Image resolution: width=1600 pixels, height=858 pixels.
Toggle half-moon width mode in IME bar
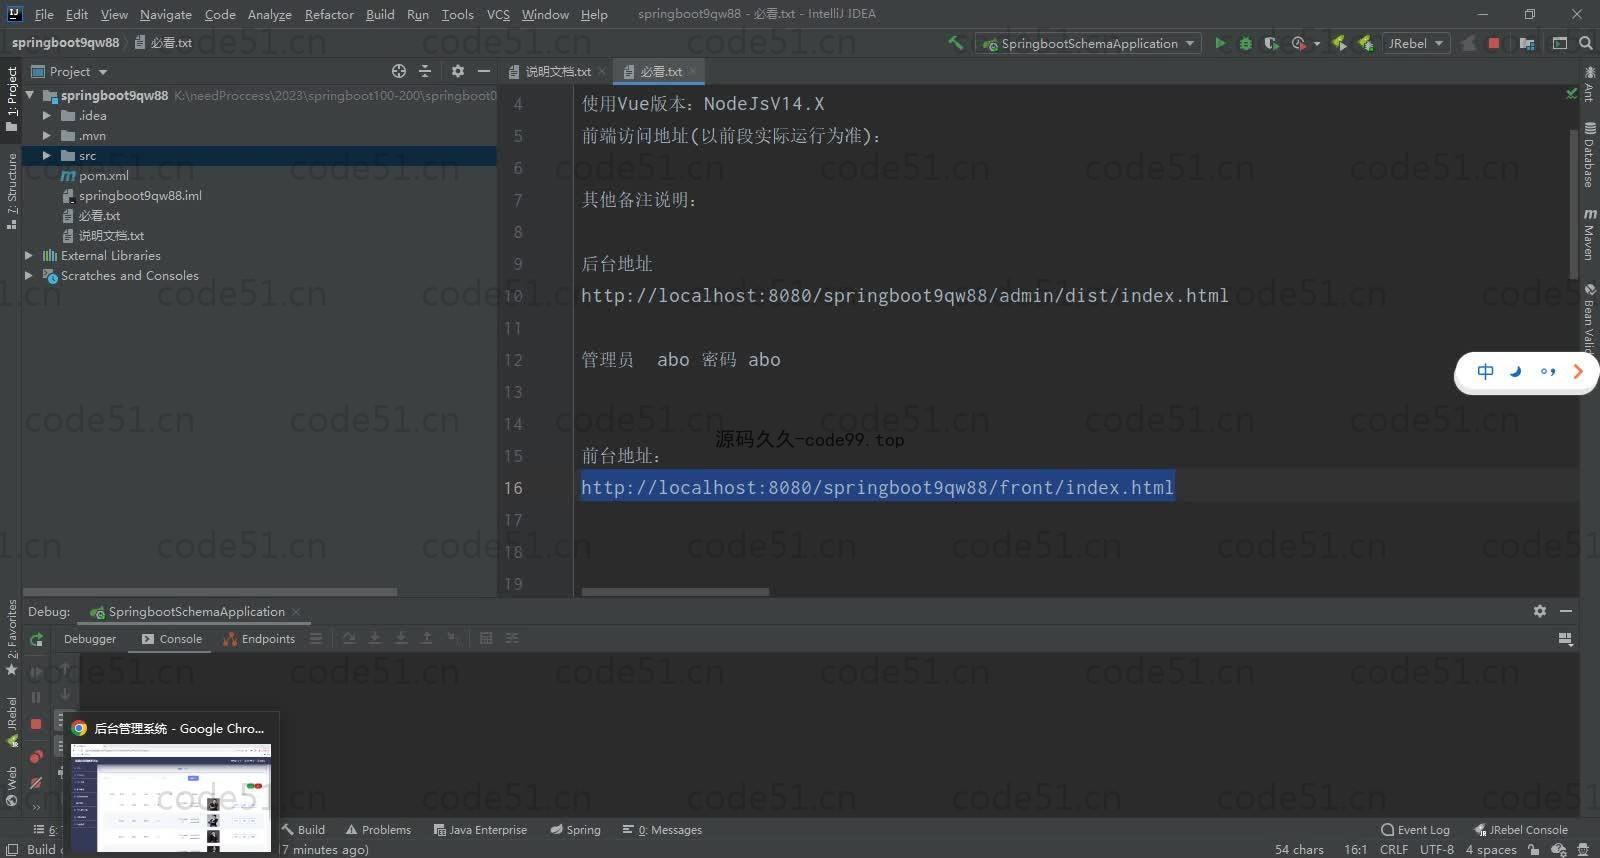click(x=1516, y=371)
